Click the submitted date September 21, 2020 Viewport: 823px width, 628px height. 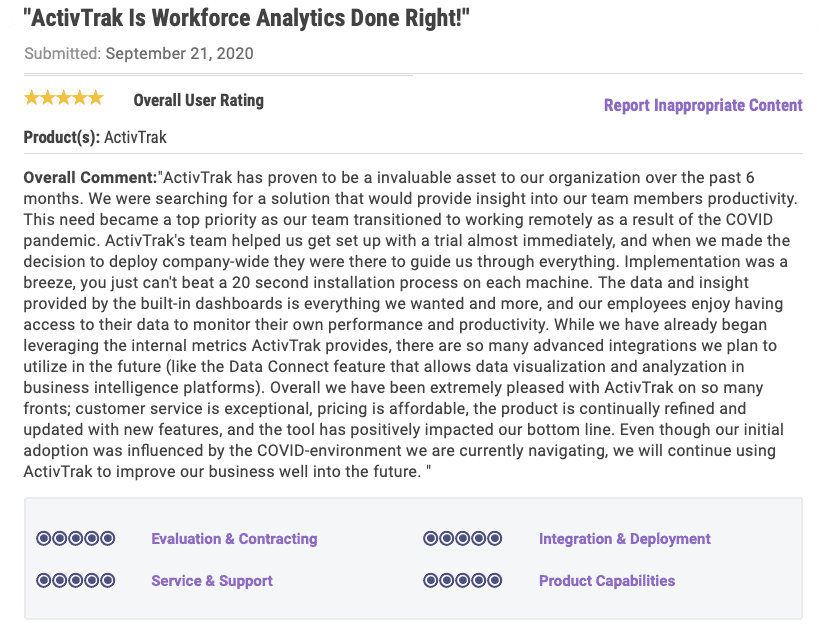point(179,53)
